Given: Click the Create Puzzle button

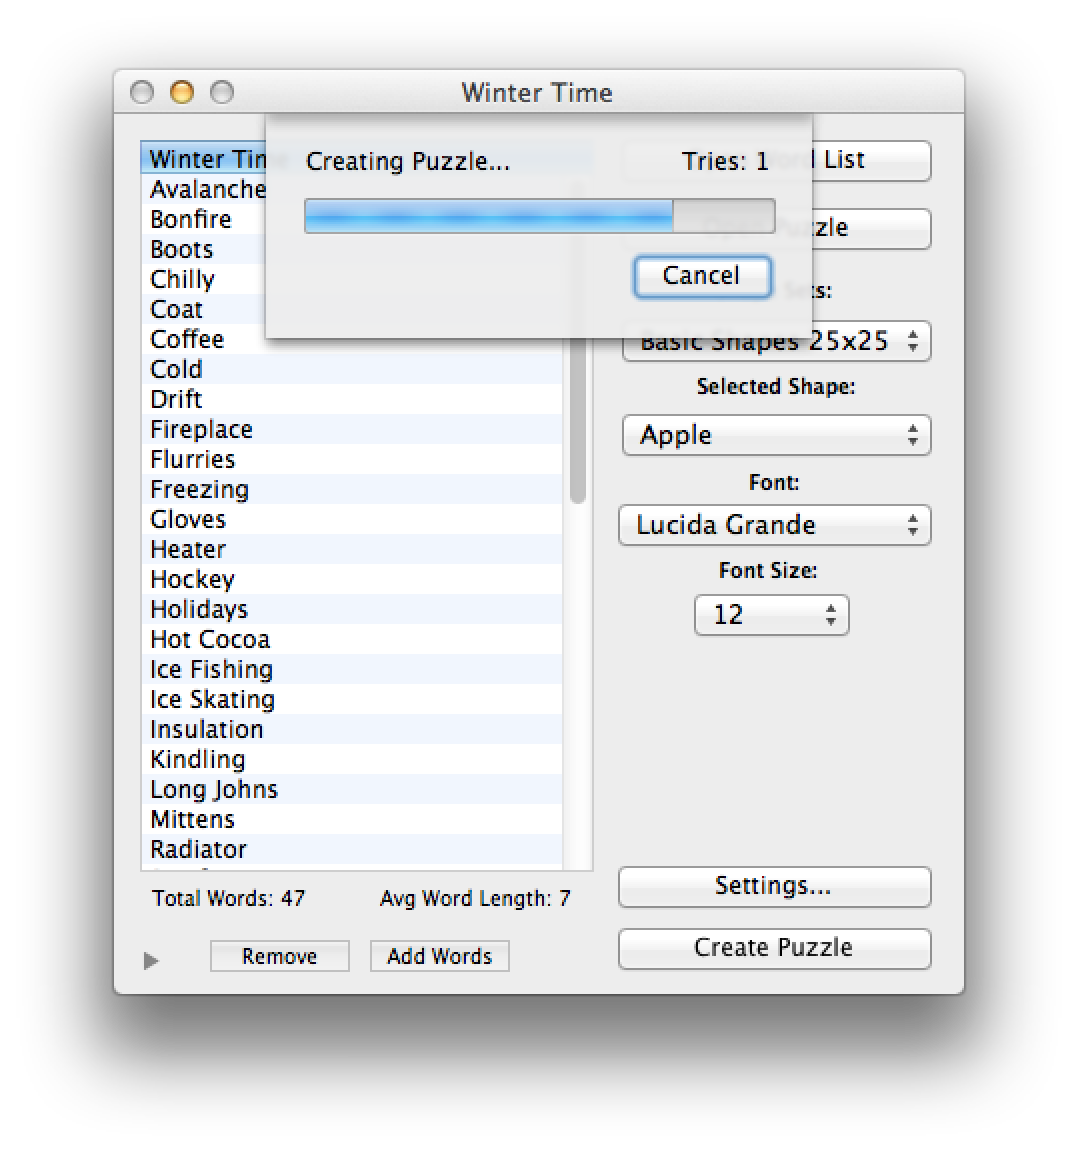Looking at the screenshot, I should click(x=774, y=948).
